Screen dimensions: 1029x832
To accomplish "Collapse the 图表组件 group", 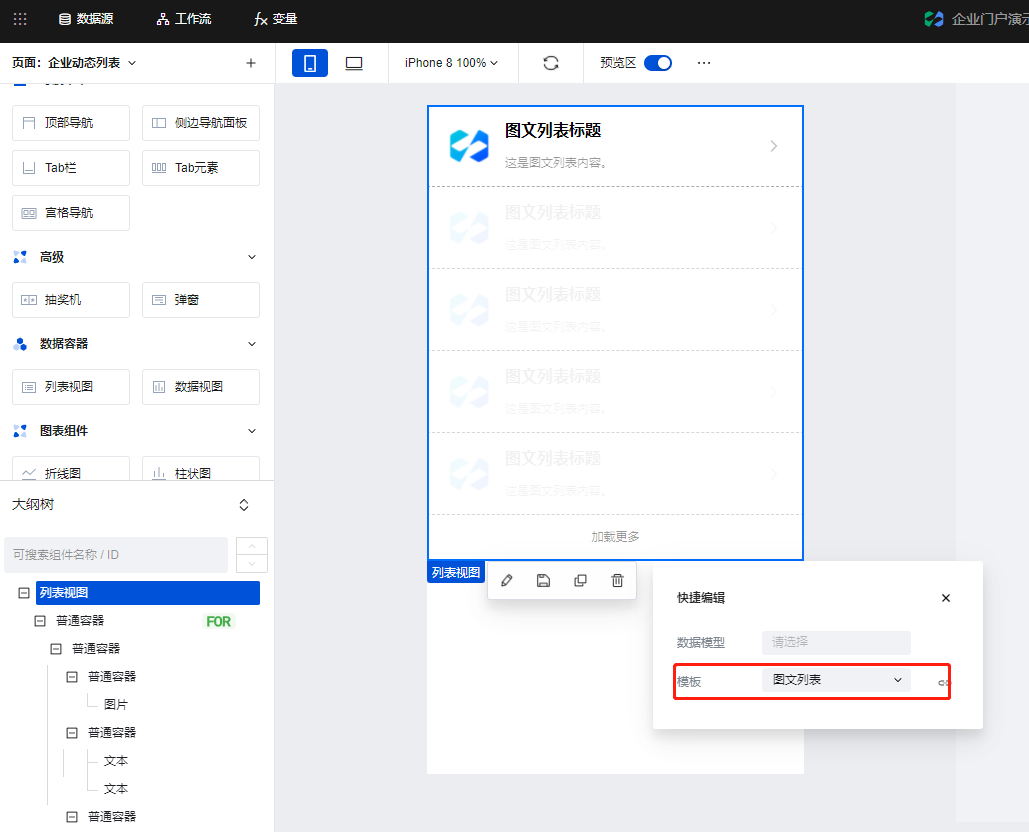I will 252,431.
